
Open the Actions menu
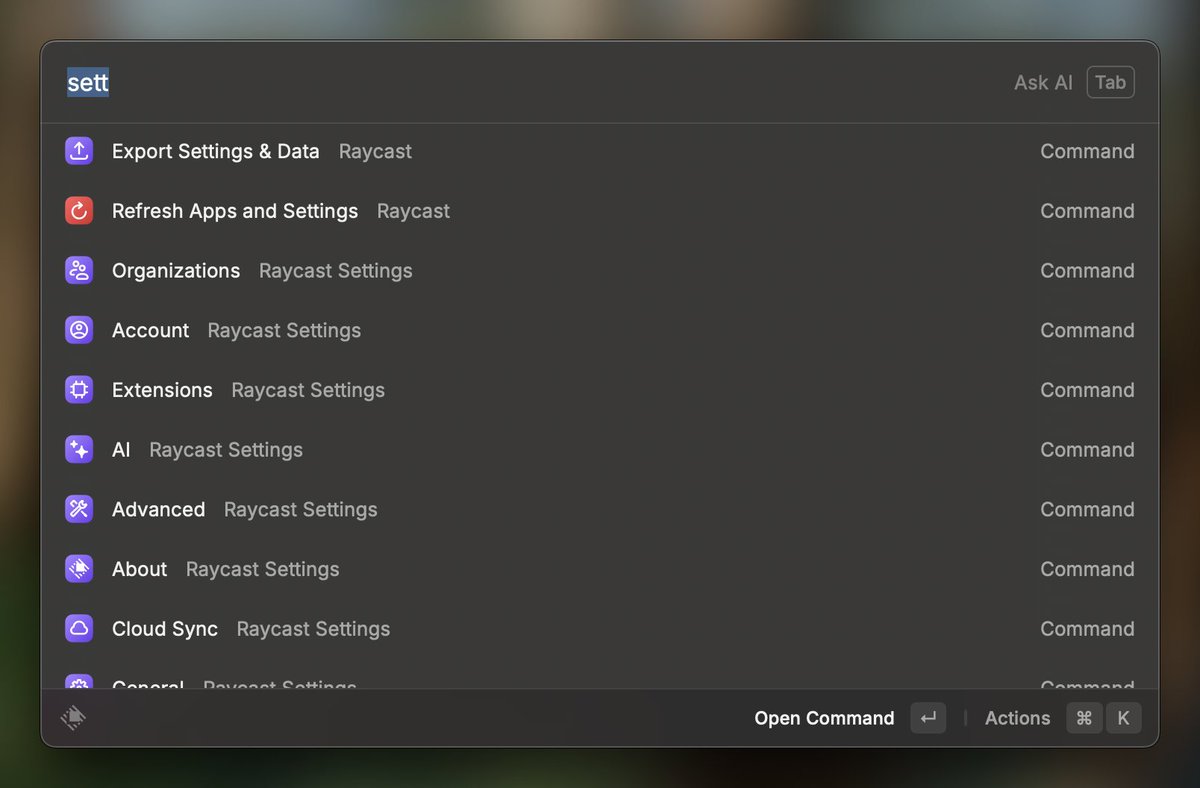pos(1017,718)
